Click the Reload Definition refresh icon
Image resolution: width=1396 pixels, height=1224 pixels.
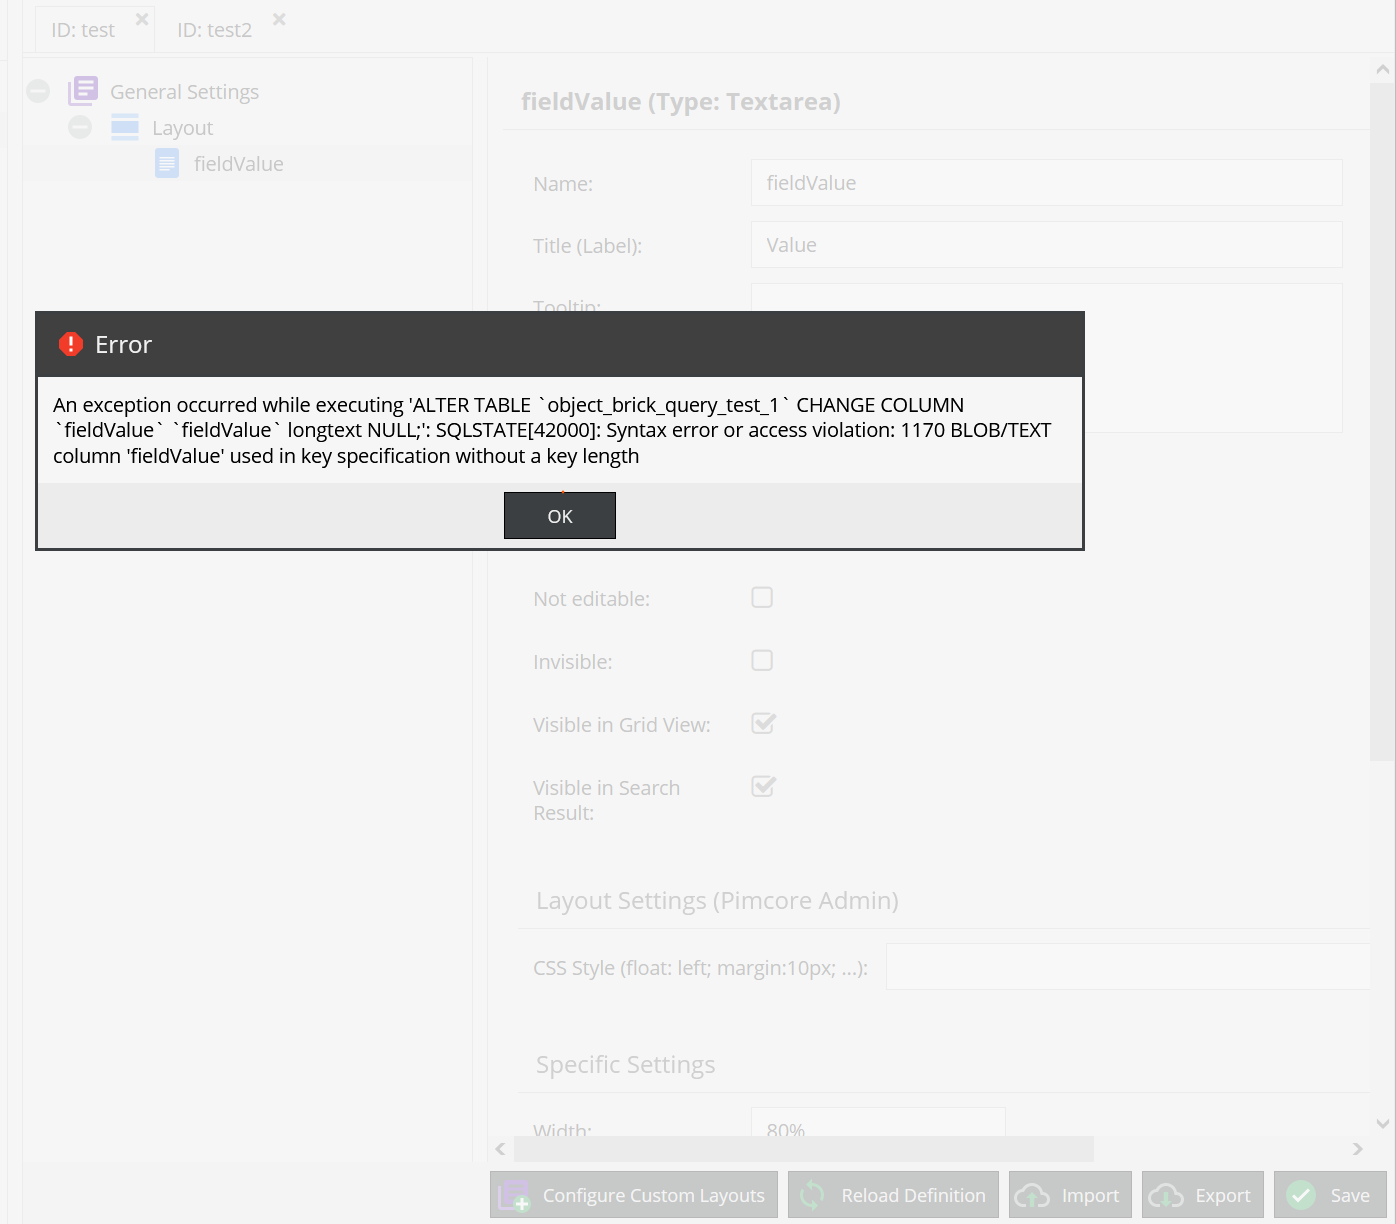click(812, 1195)
